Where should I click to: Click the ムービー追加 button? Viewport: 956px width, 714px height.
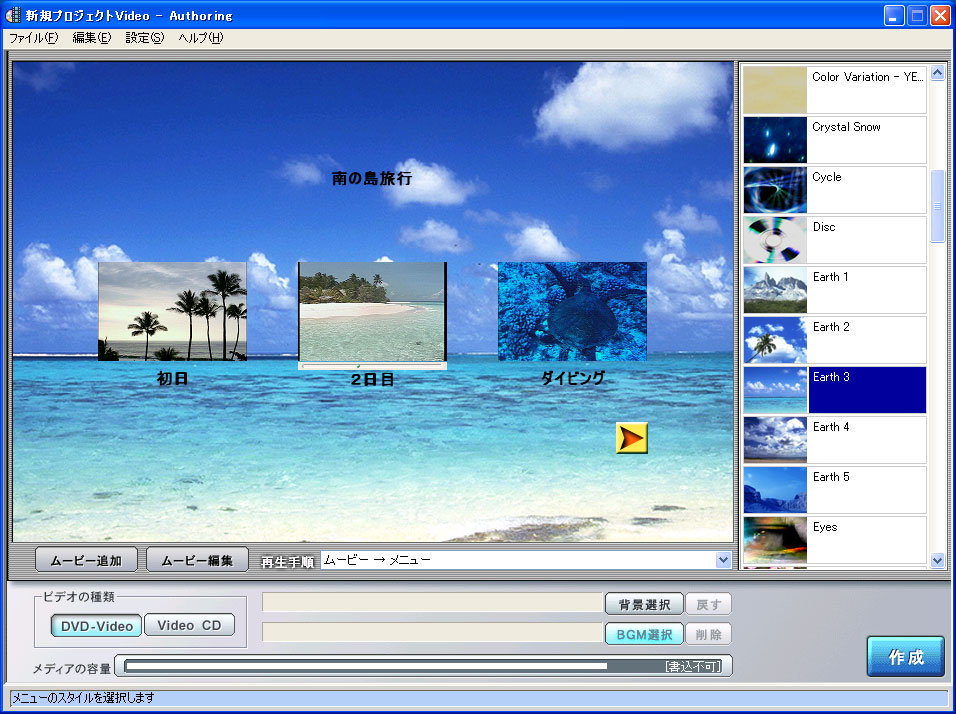[86, 561]
